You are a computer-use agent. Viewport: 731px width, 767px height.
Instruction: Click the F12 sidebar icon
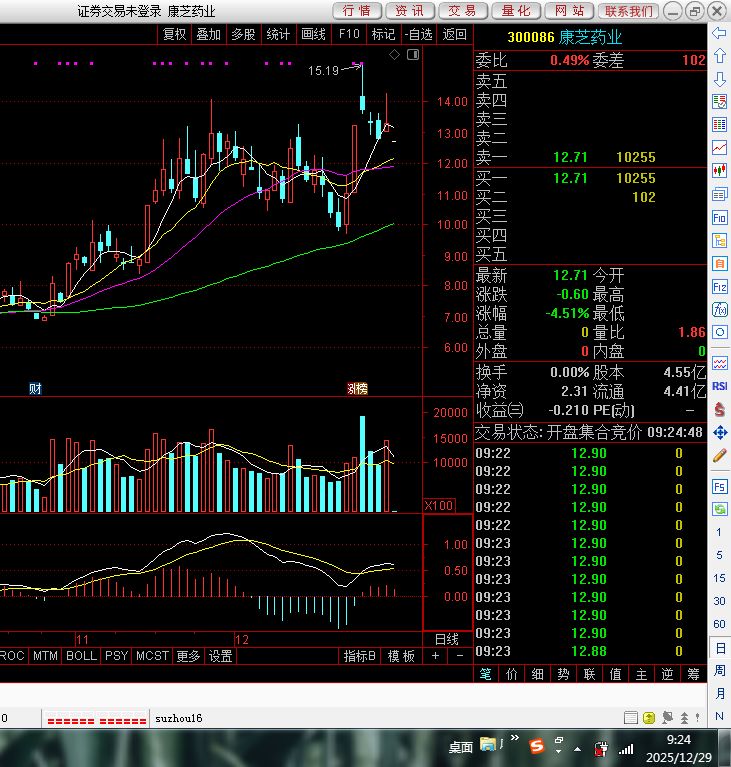click(719, 287)
